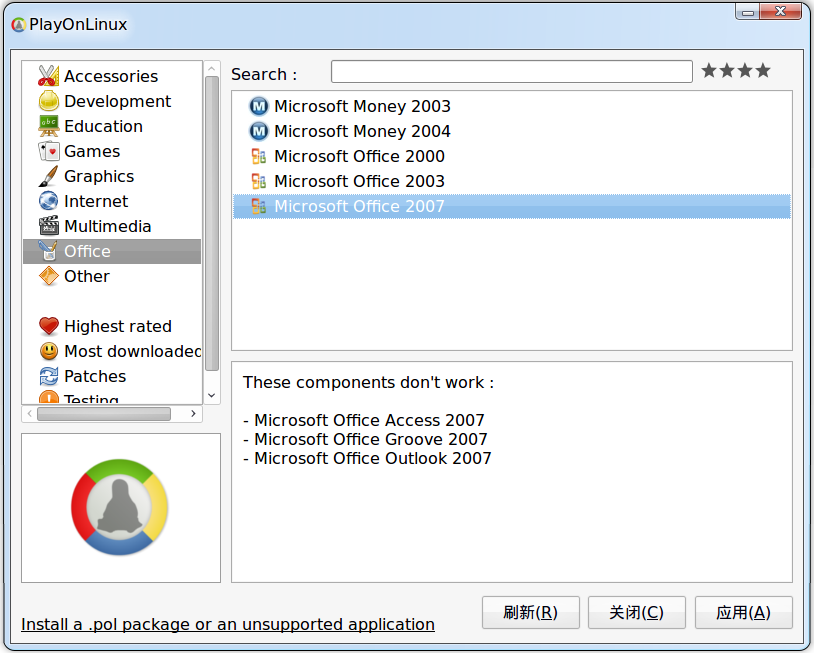Viewport: 814px width, 653px height.
Task: Click the Patches refresh arrows icon
Action: click(x=48, y=376)
